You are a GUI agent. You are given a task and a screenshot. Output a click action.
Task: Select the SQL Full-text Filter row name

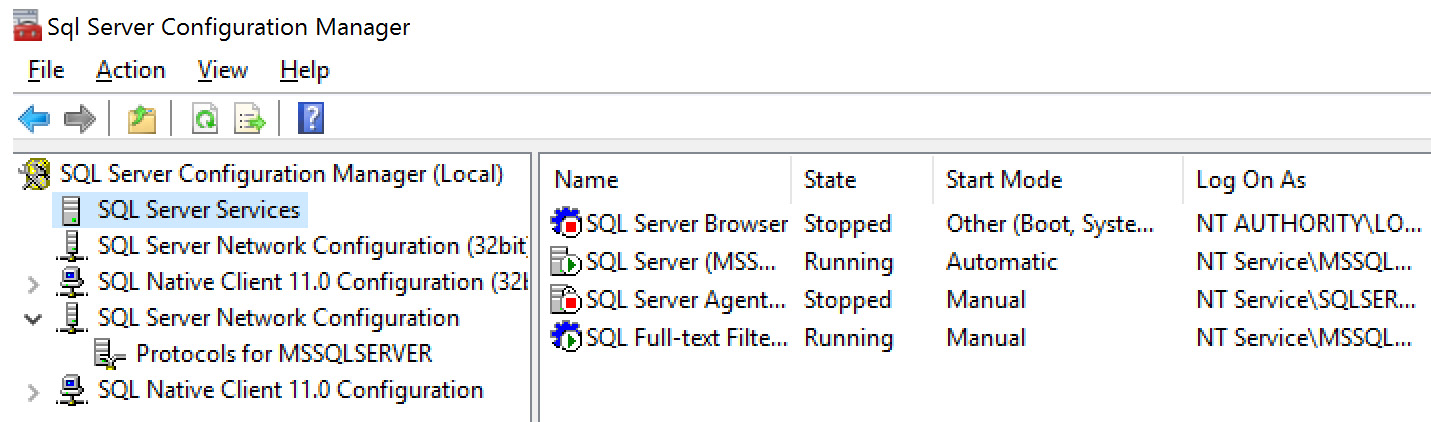[687, 338]
